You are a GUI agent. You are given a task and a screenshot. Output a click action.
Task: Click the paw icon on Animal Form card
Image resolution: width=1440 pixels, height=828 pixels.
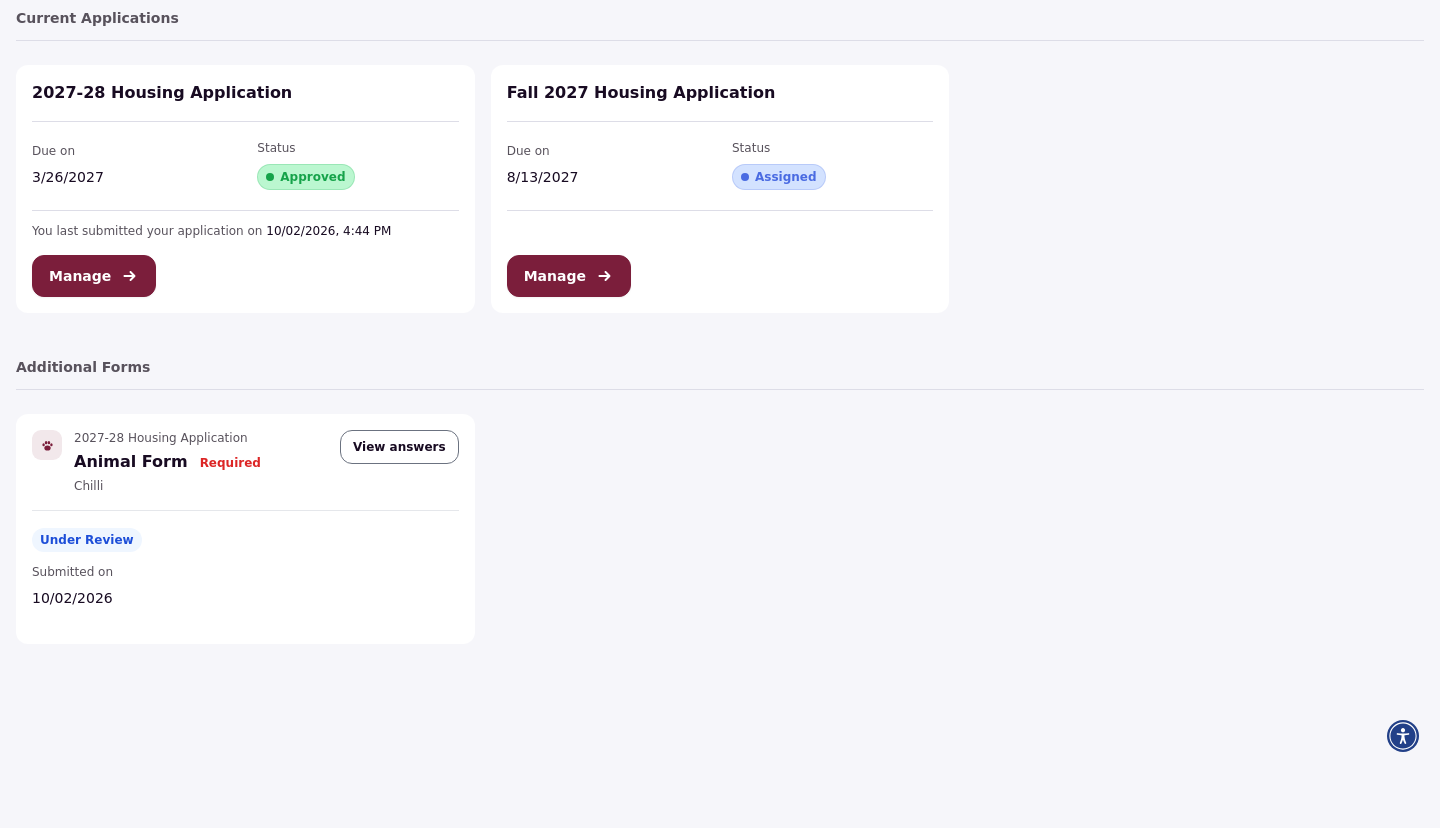[x=47, y=445]
